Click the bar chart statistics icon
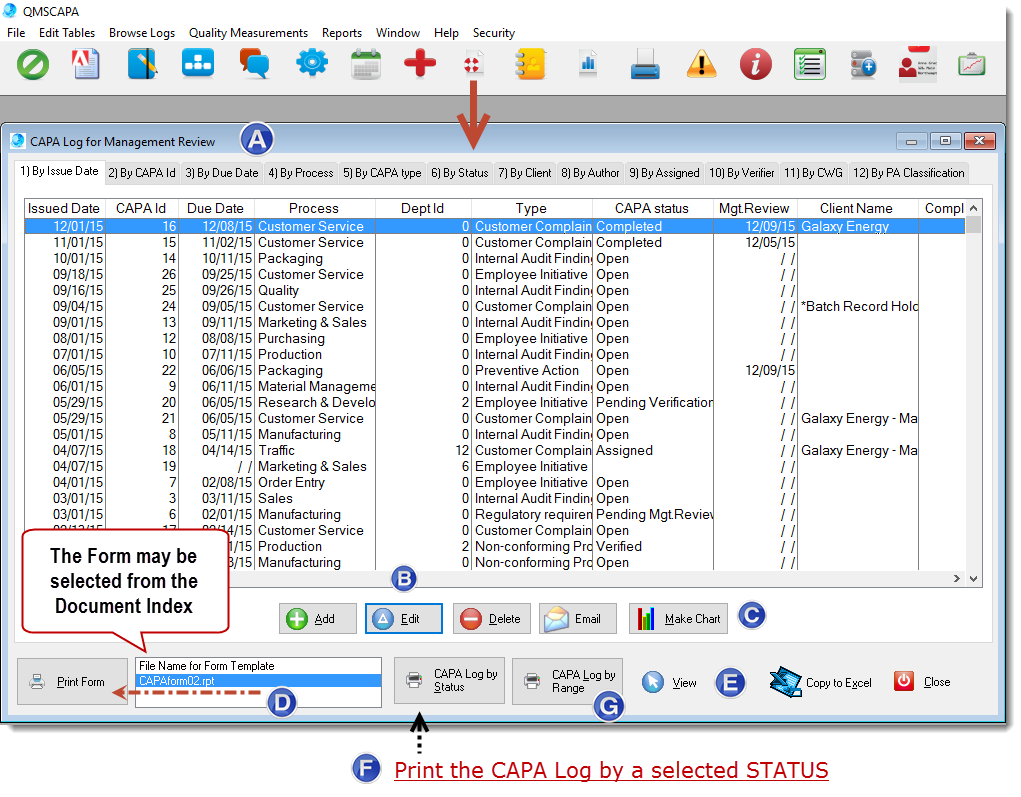1021x797 pixels. [587, 63]
